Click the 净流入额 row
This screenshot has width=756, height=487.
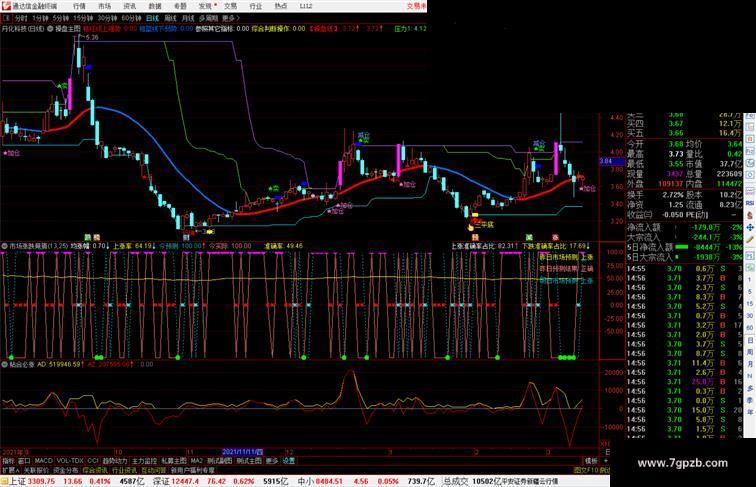tap(684, 227)
